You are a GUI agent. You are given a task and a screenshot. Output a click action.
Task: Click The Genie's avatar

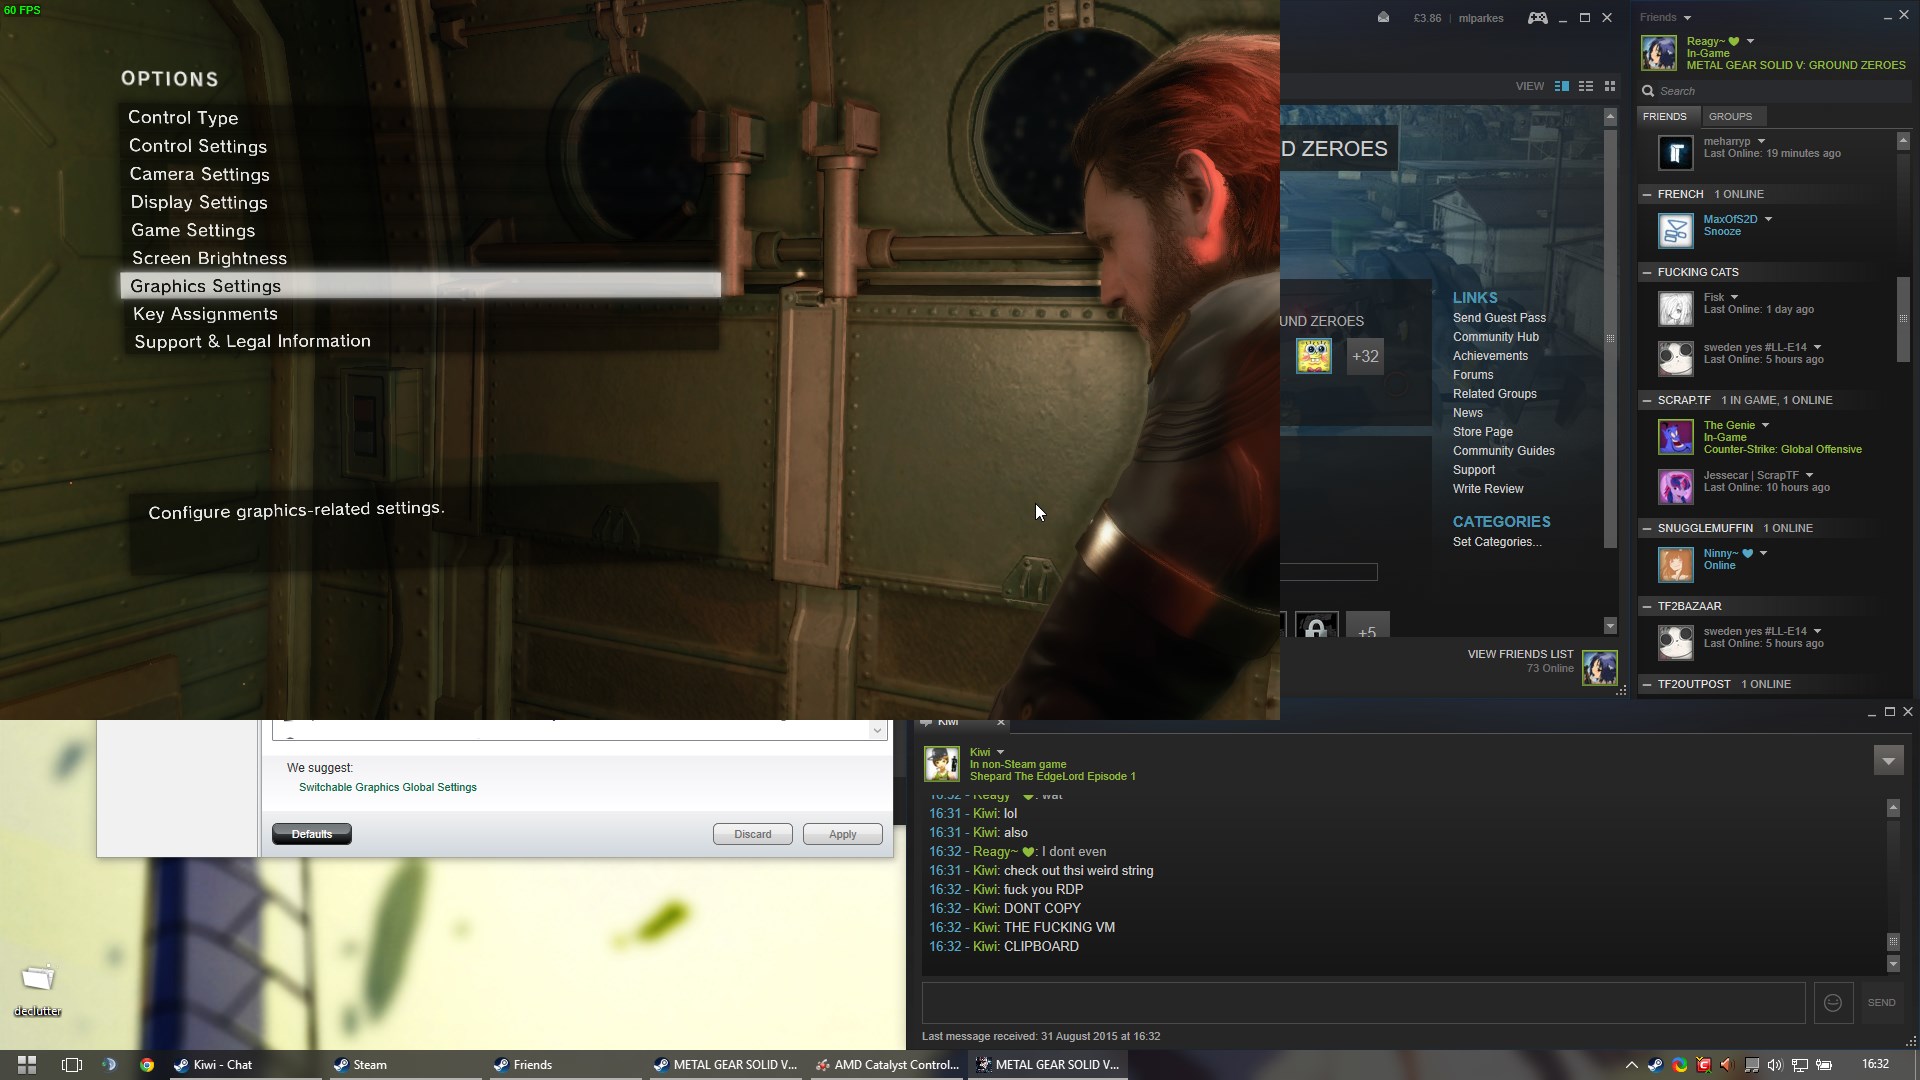[1676, 436]
